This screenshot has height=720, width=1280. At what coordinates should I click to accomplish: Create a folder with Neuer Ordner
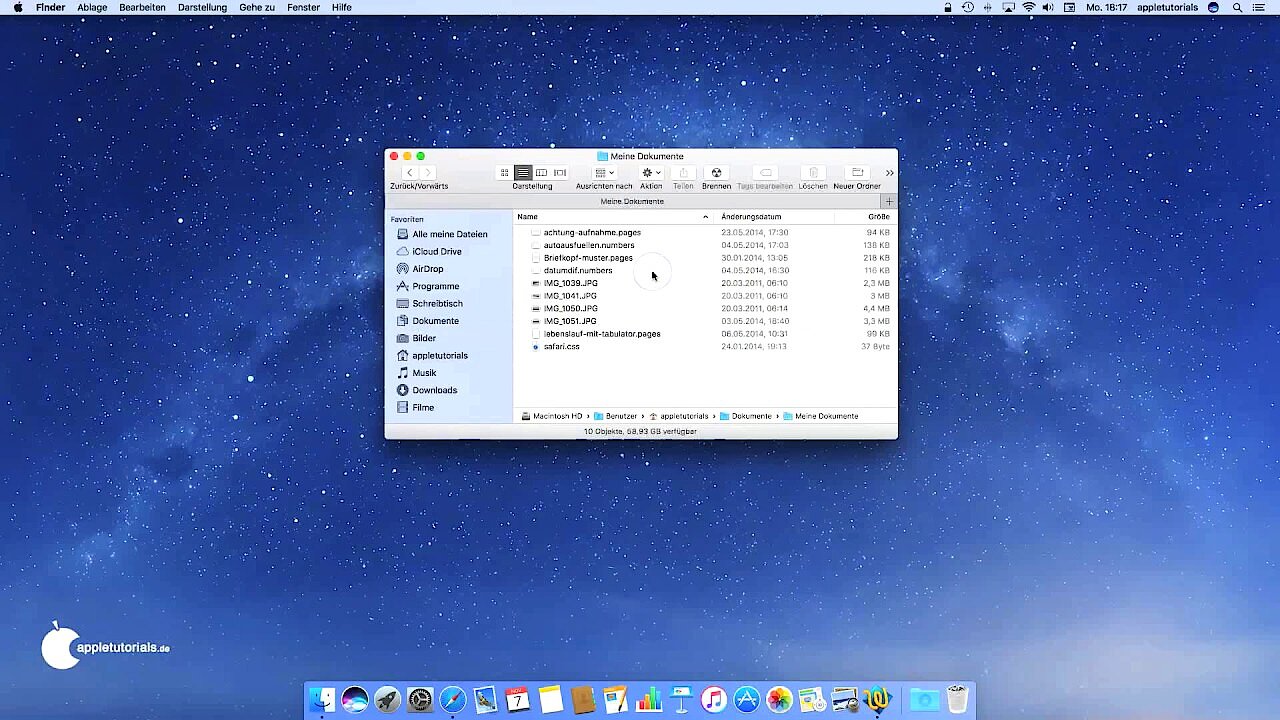point(857,173)
